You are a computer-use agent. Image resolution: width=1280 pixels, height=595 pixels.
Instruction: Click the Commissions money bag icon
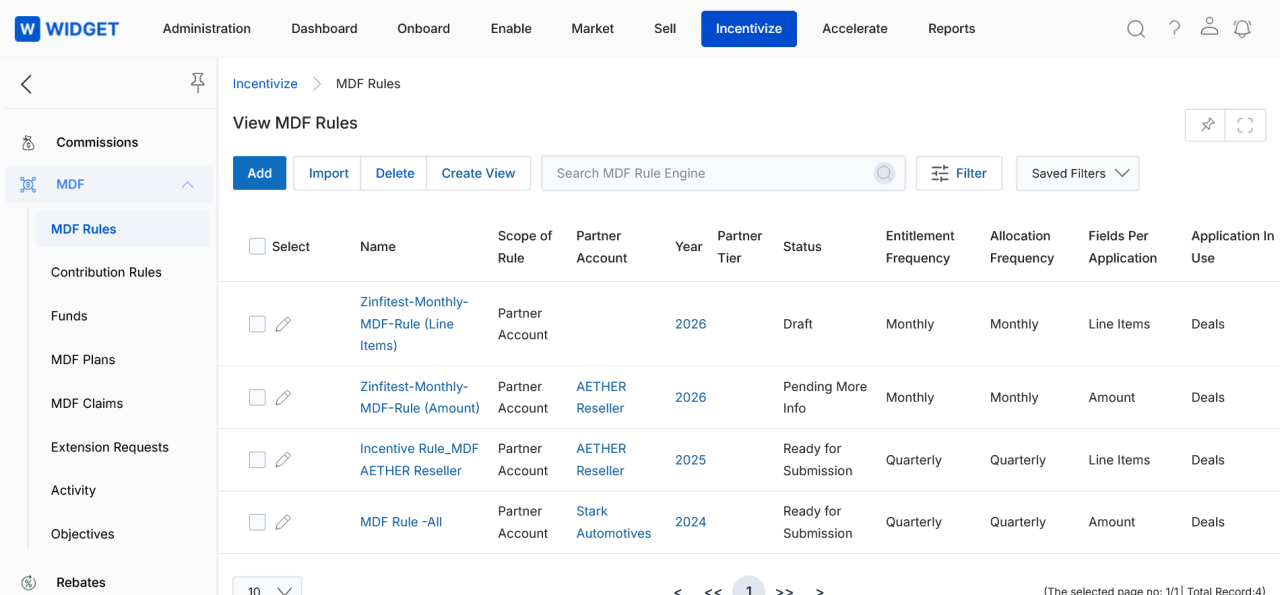[29, 143]
